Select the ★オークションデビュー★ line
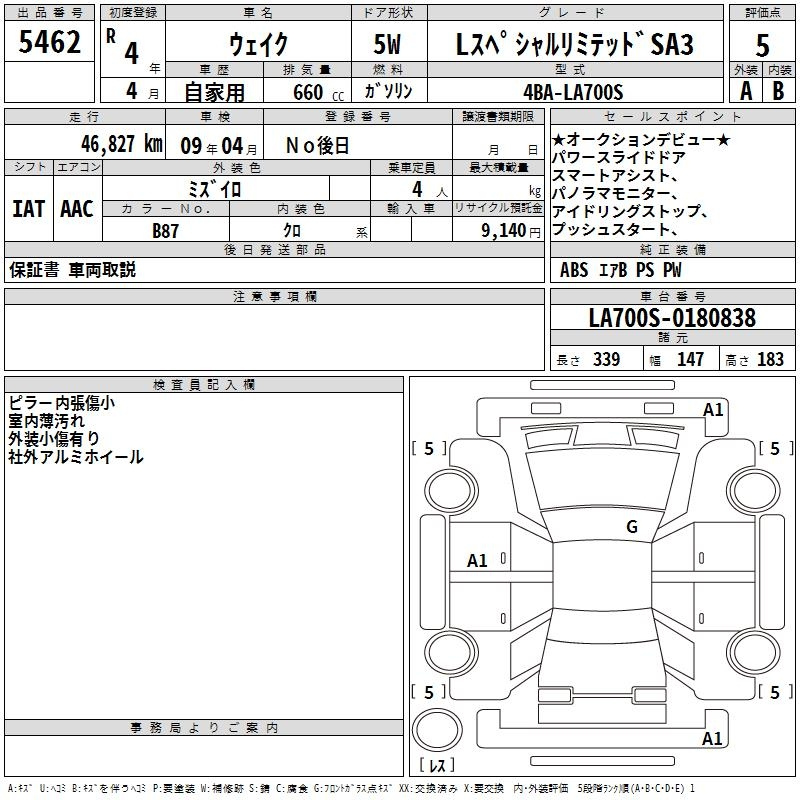This screenshot has height=800, width=800. coord(641,140)
